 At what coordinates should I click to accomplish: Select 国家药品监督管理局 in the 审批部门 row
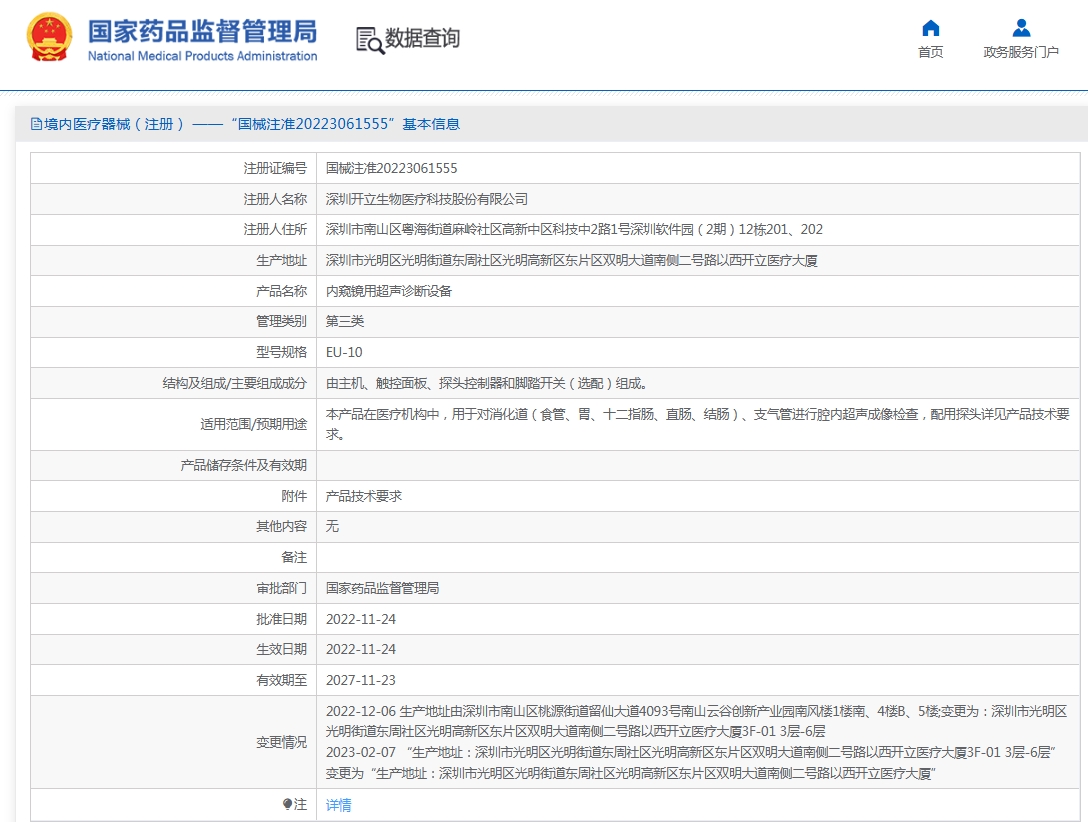(x=382, y=589)
